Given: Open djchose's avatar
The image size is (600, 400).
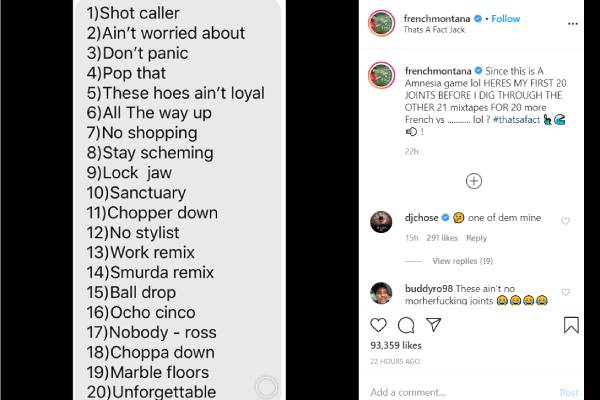Looking at the screenshot, I should 381,222.
